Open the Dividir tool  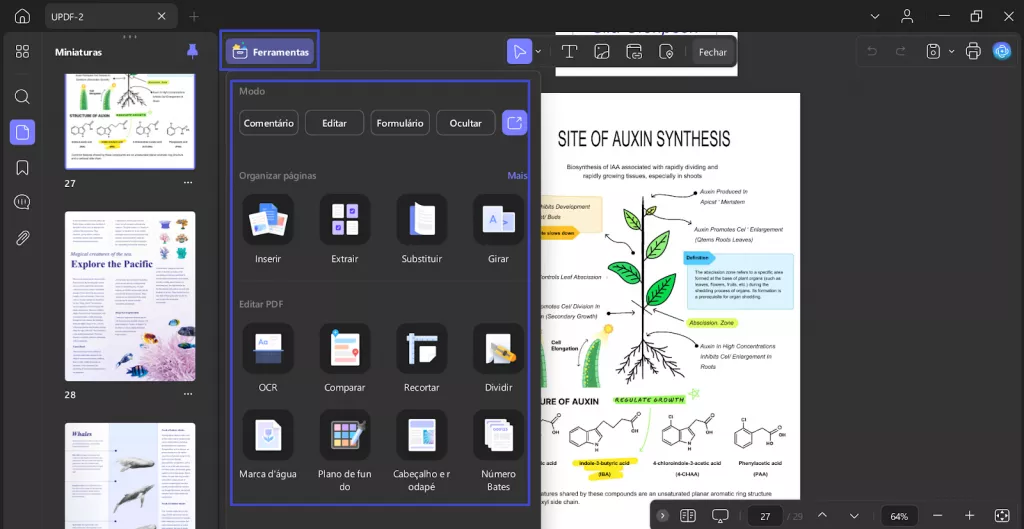pos(498,358)
